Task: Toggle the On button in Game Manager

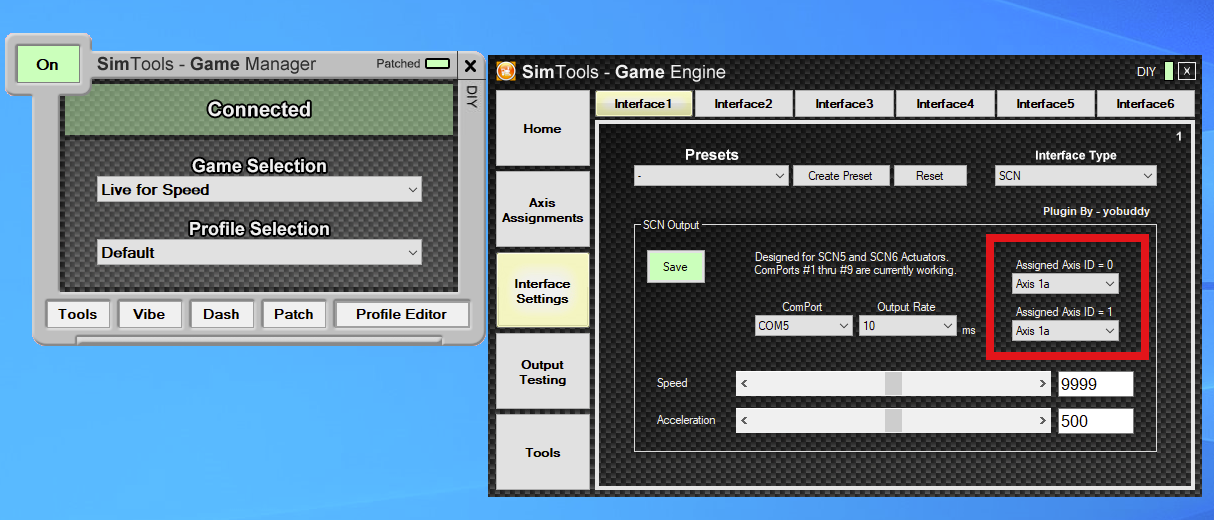Action: [47, 64]
